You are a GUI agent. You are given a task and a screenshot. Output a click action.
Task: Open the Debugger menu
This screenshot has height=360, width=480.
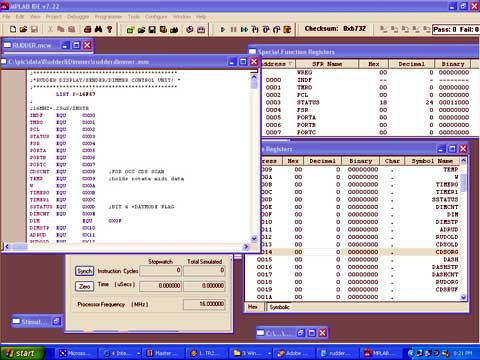click(78, 17)
